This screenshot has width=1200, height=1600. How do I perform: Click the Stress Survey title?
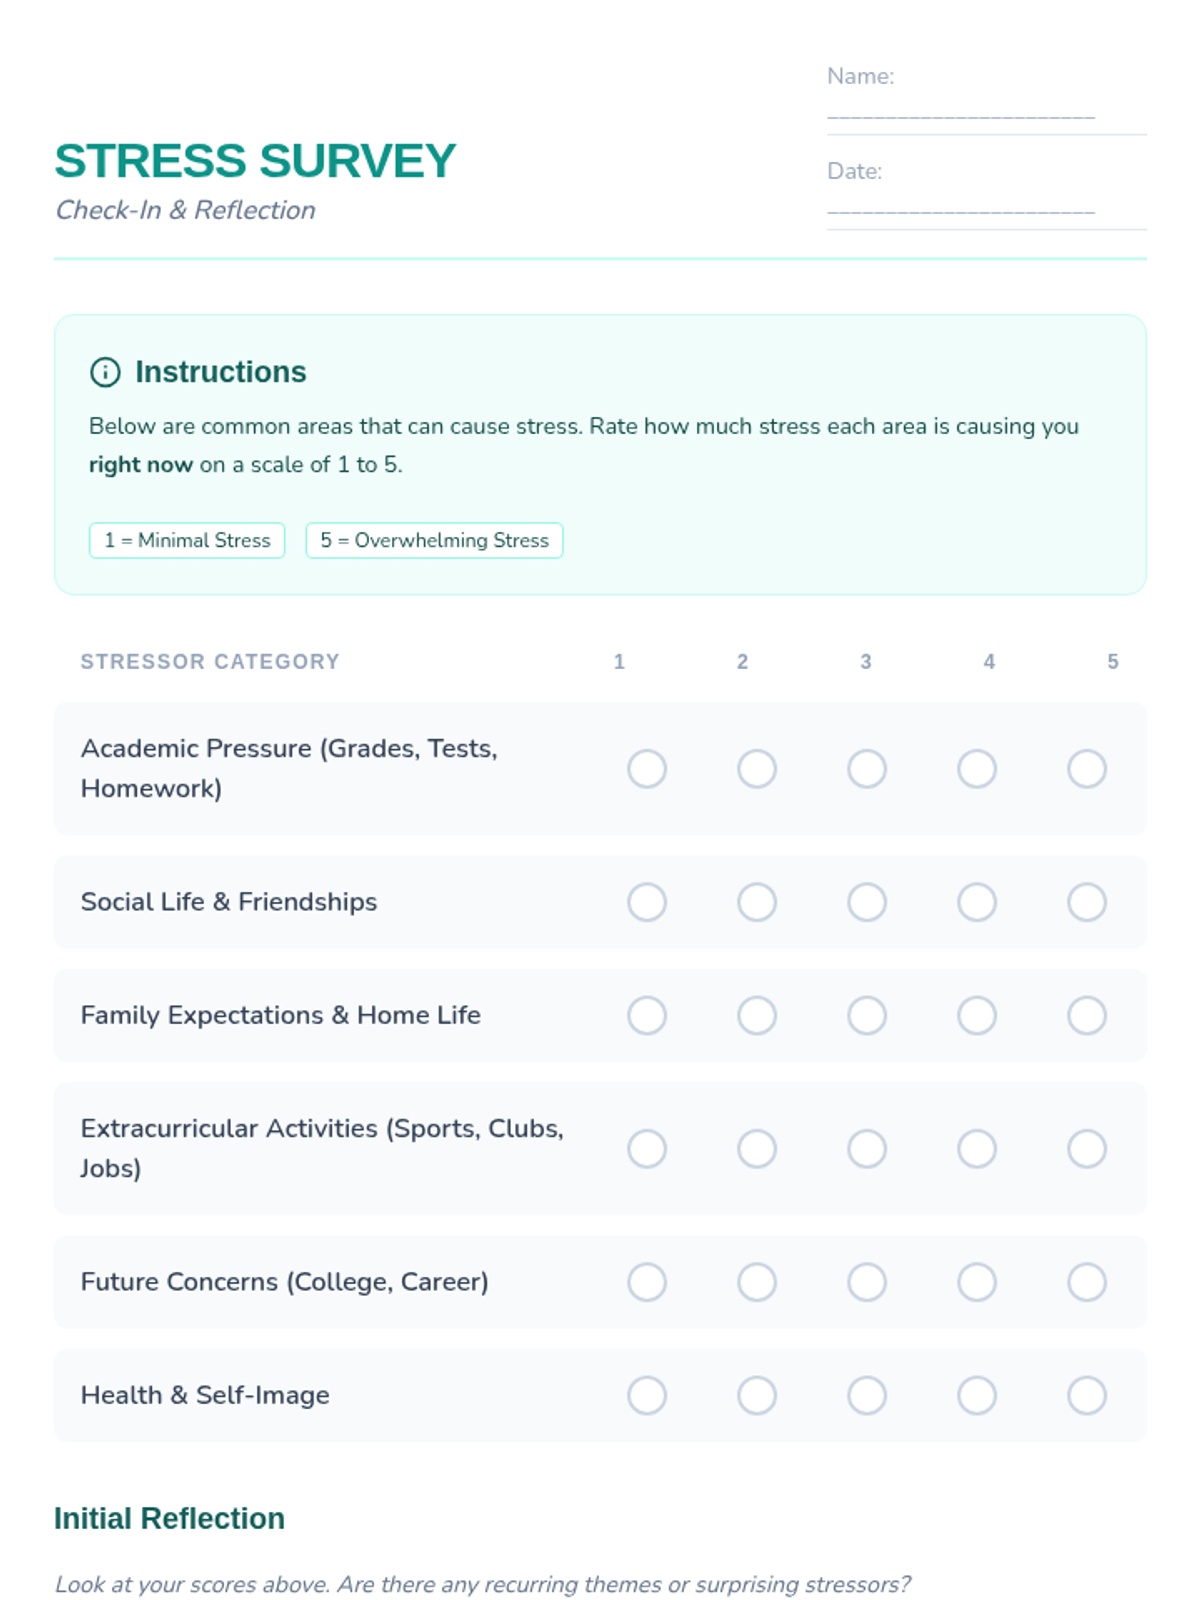(255, 161)
